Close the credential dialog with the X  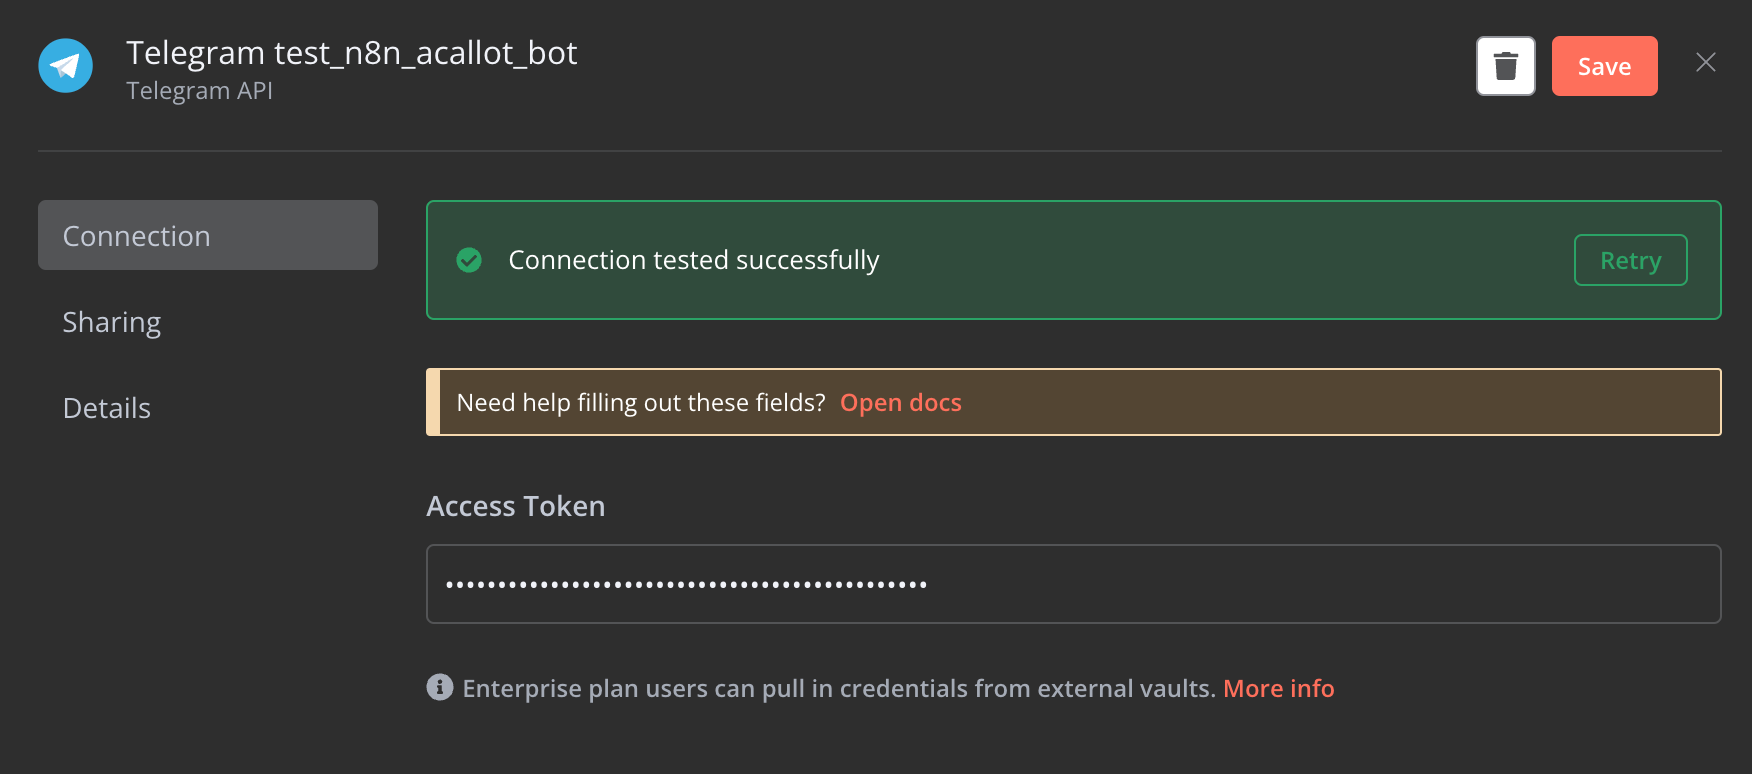(x=1706, y=62)
